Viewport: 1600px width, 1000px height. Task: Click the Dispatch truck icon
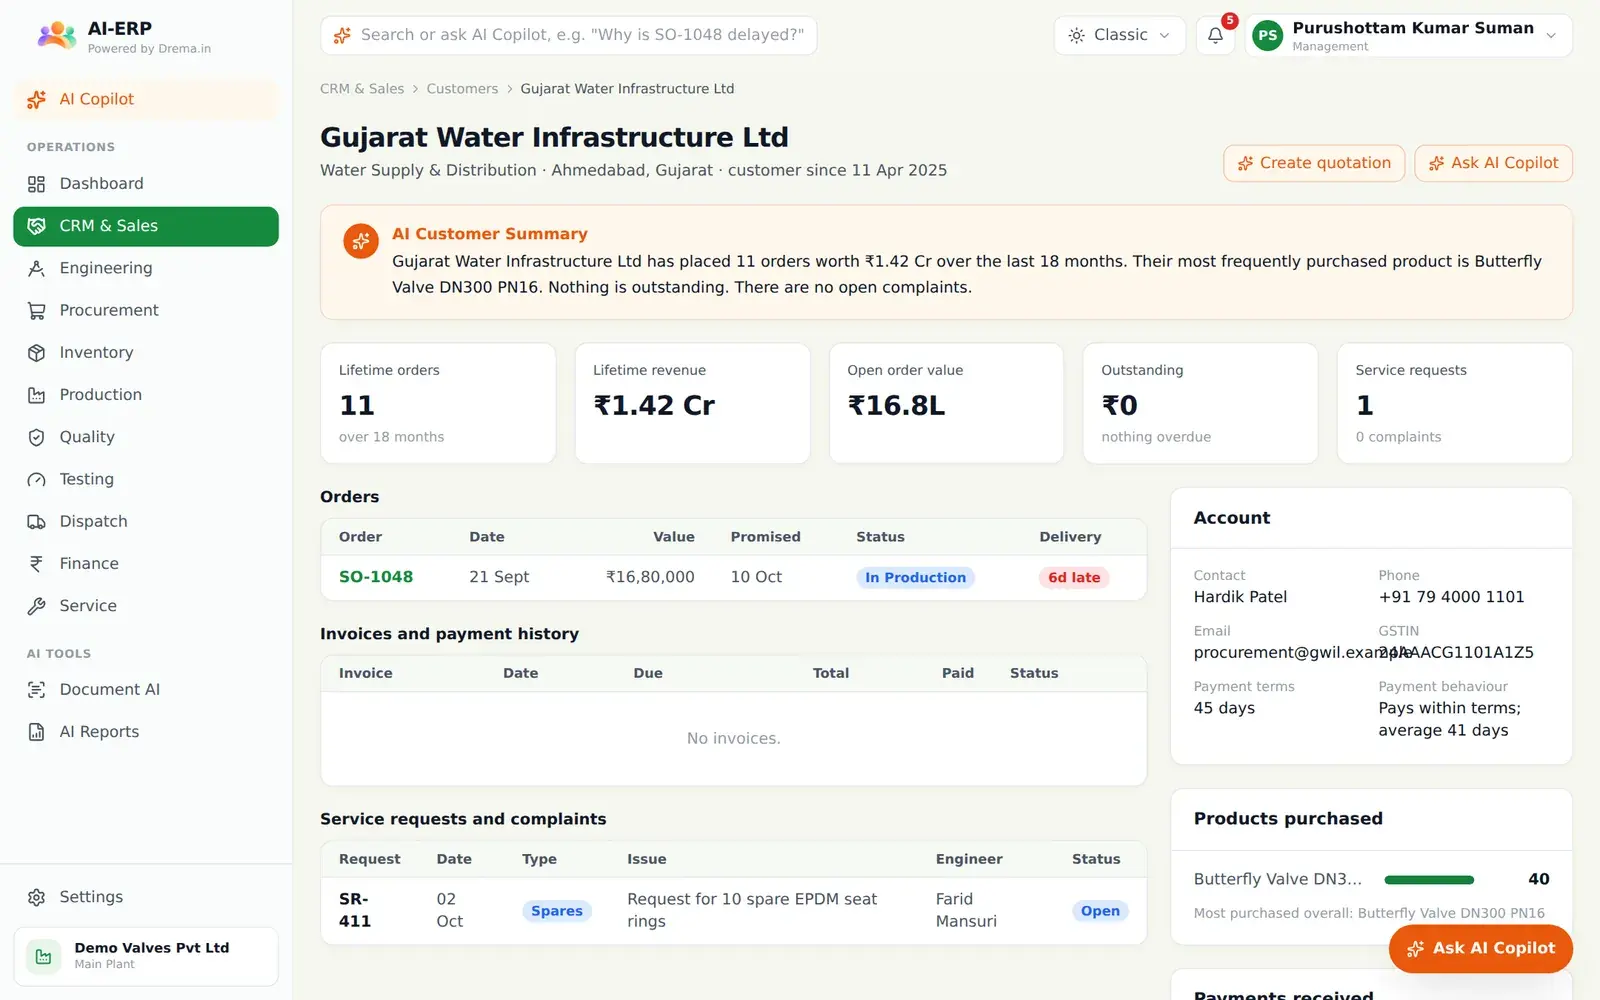click(37, 522)
